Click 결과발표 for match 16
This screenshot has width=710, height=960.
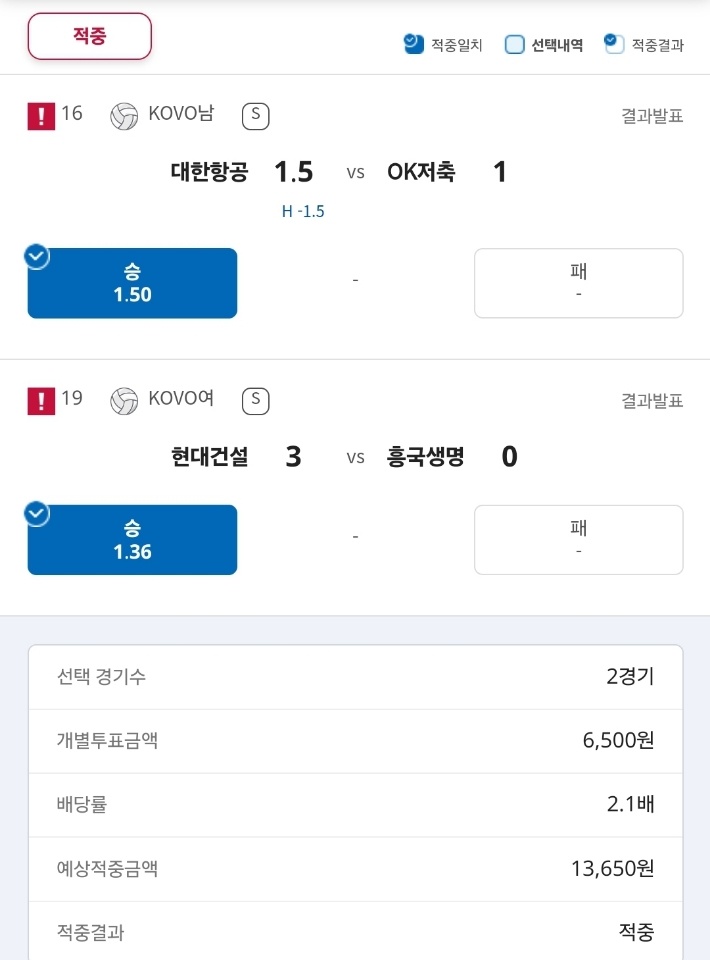pos(652,116)
